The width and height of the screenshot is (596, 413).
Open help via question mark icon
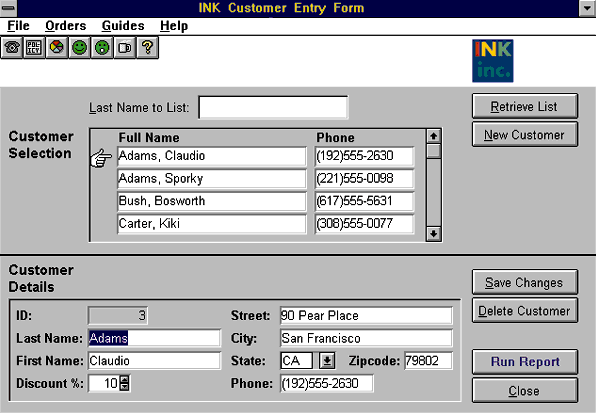pyautogui.click(x=147, y=48)
